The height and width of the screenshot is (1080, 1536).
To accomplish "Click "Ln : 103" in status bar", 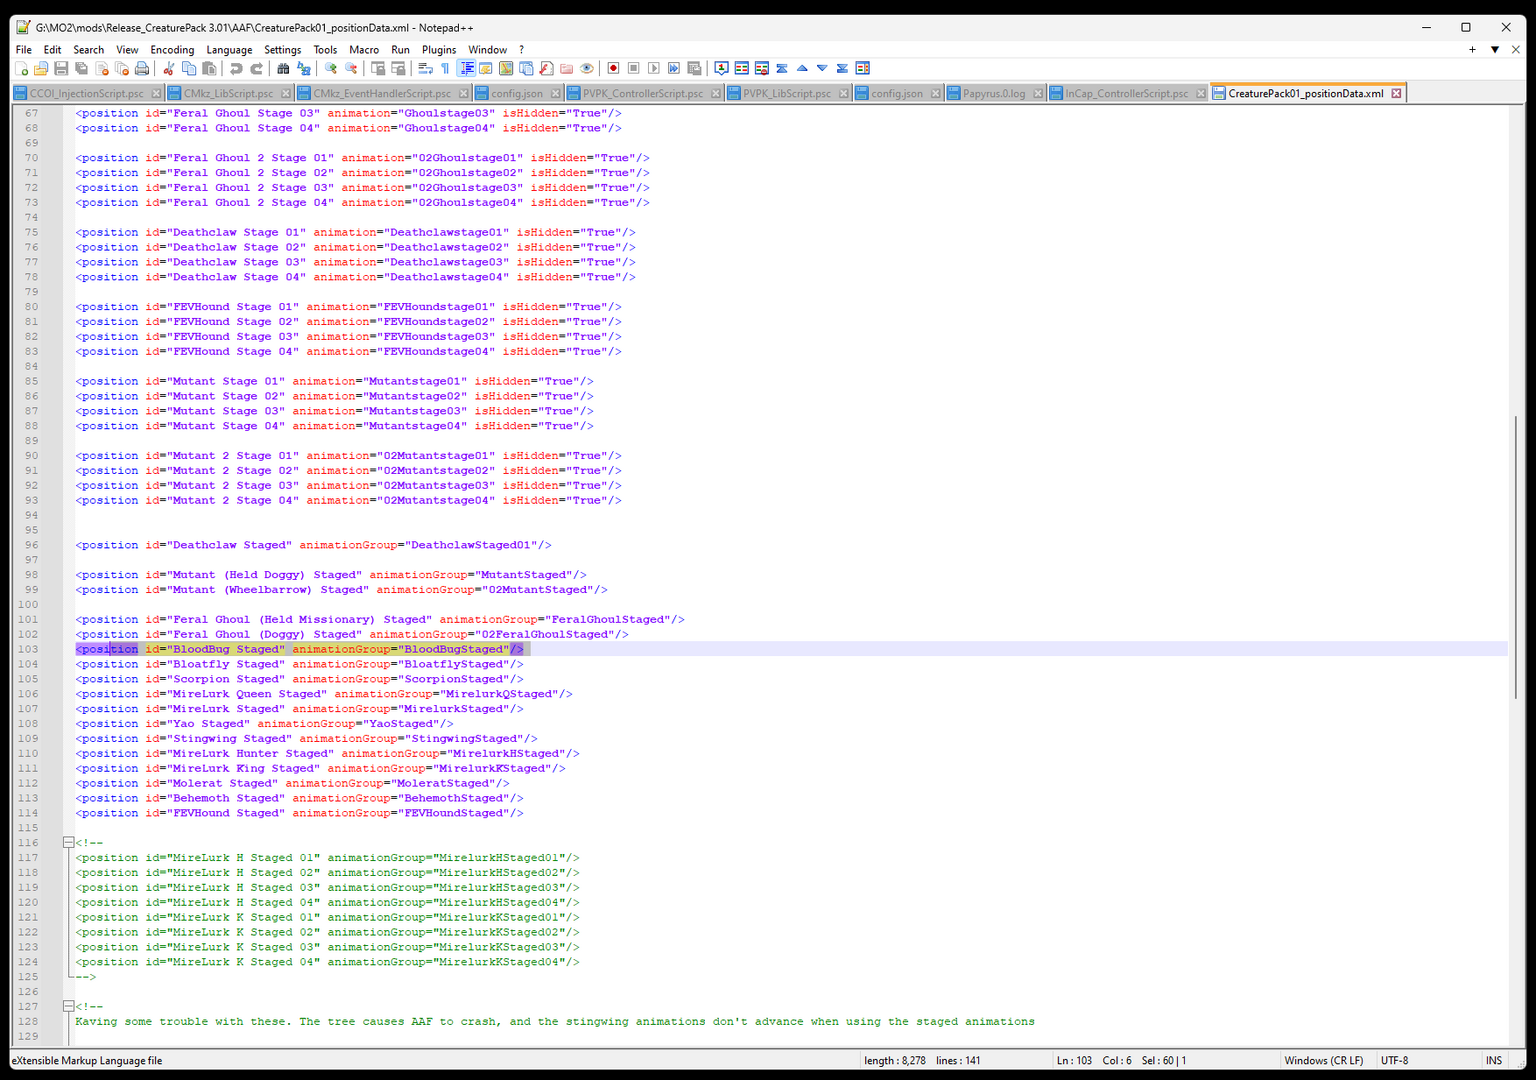I will [1074, 1061].
